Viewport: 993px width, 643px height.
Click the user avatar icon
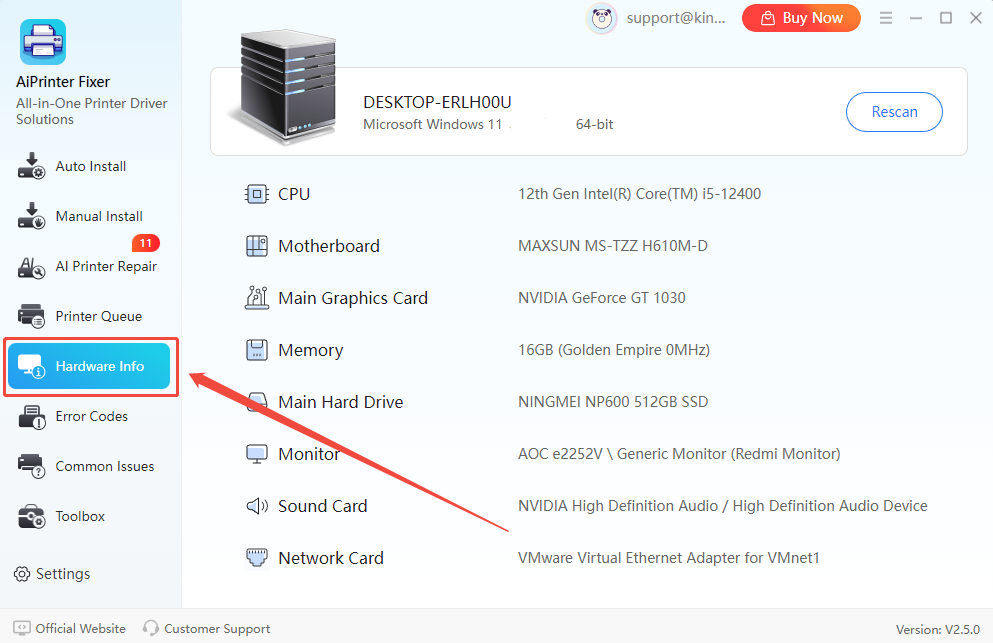pos(602,18)
